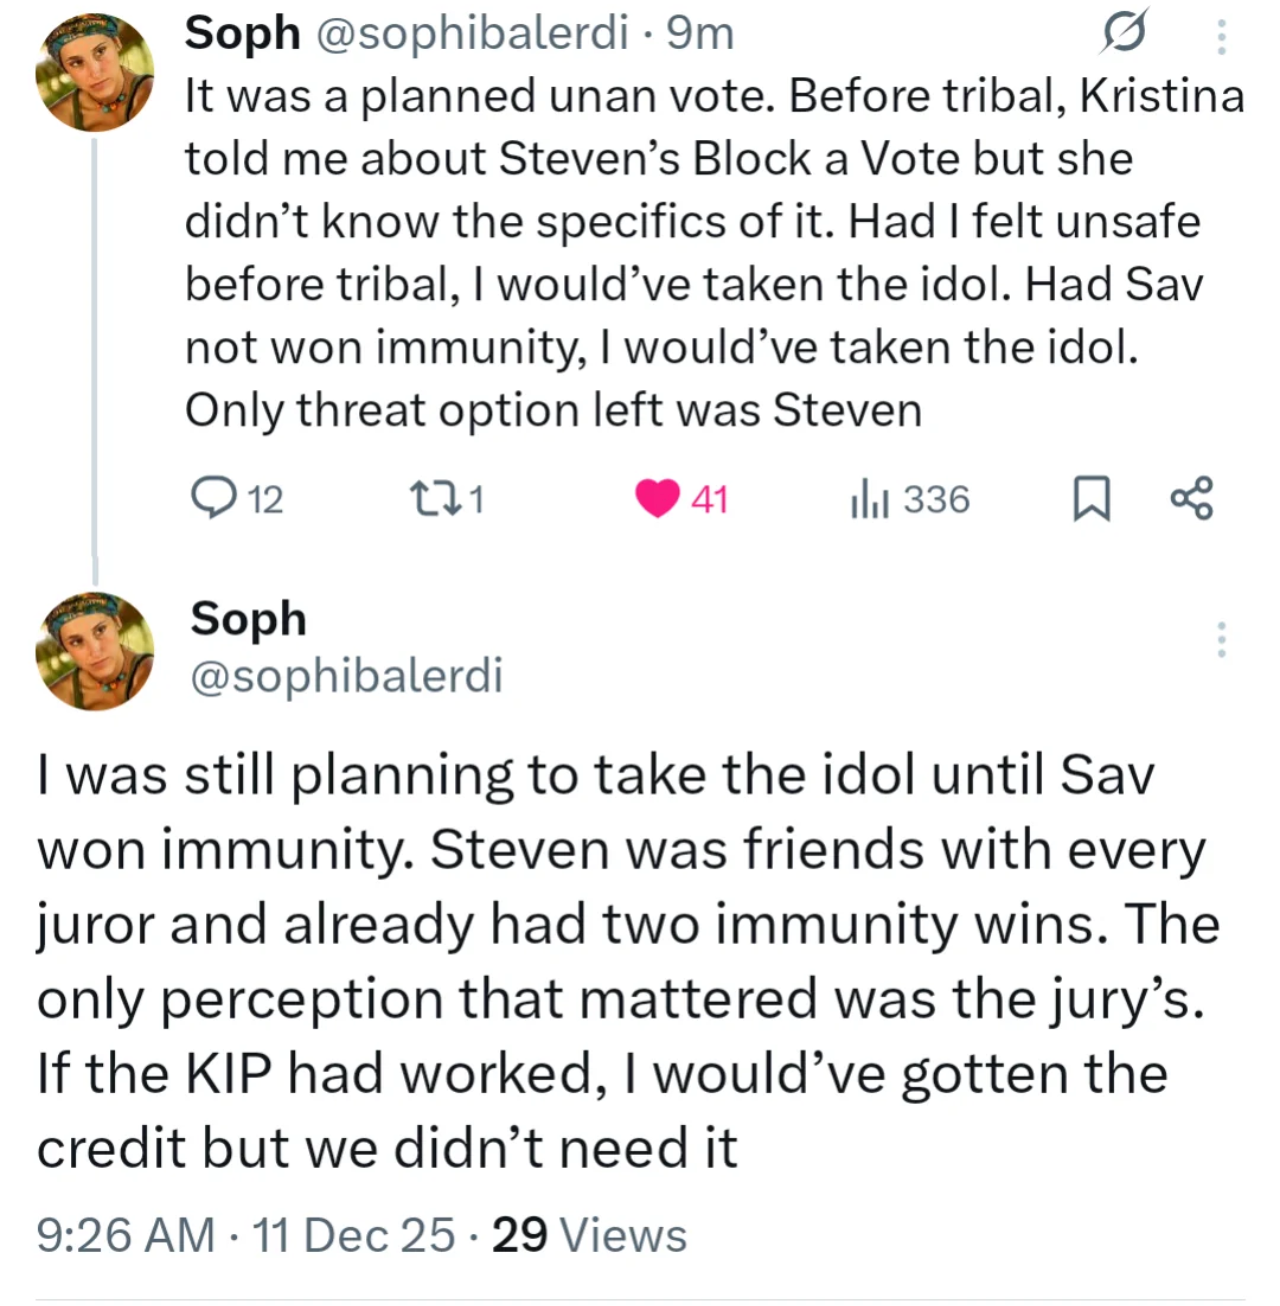Image resolution: width=1280 pixels, height=1306 pixels.
Task: Tap the Grok icon on the first tweet
Action: click(x=1123, y=34)
